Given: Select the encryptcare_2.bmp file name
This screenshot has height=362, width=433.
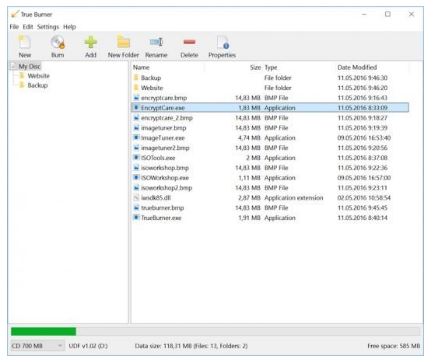Looking at the screenshot, I should [167, 118].
